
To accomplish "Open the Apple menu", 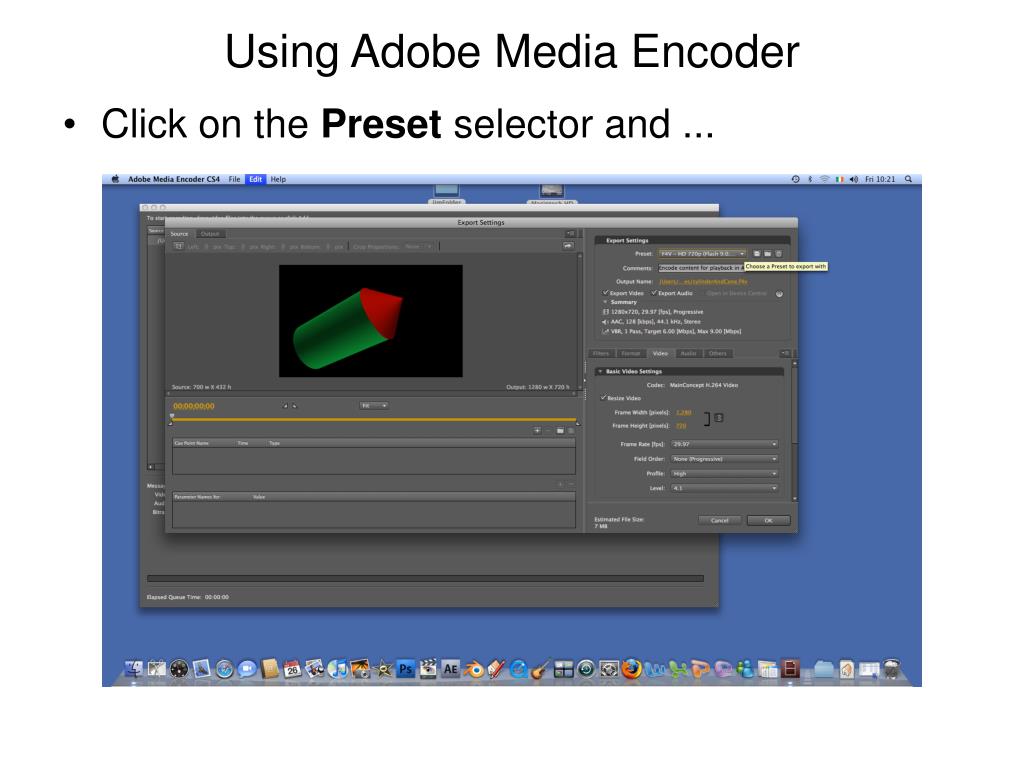I will coord(115,179).
